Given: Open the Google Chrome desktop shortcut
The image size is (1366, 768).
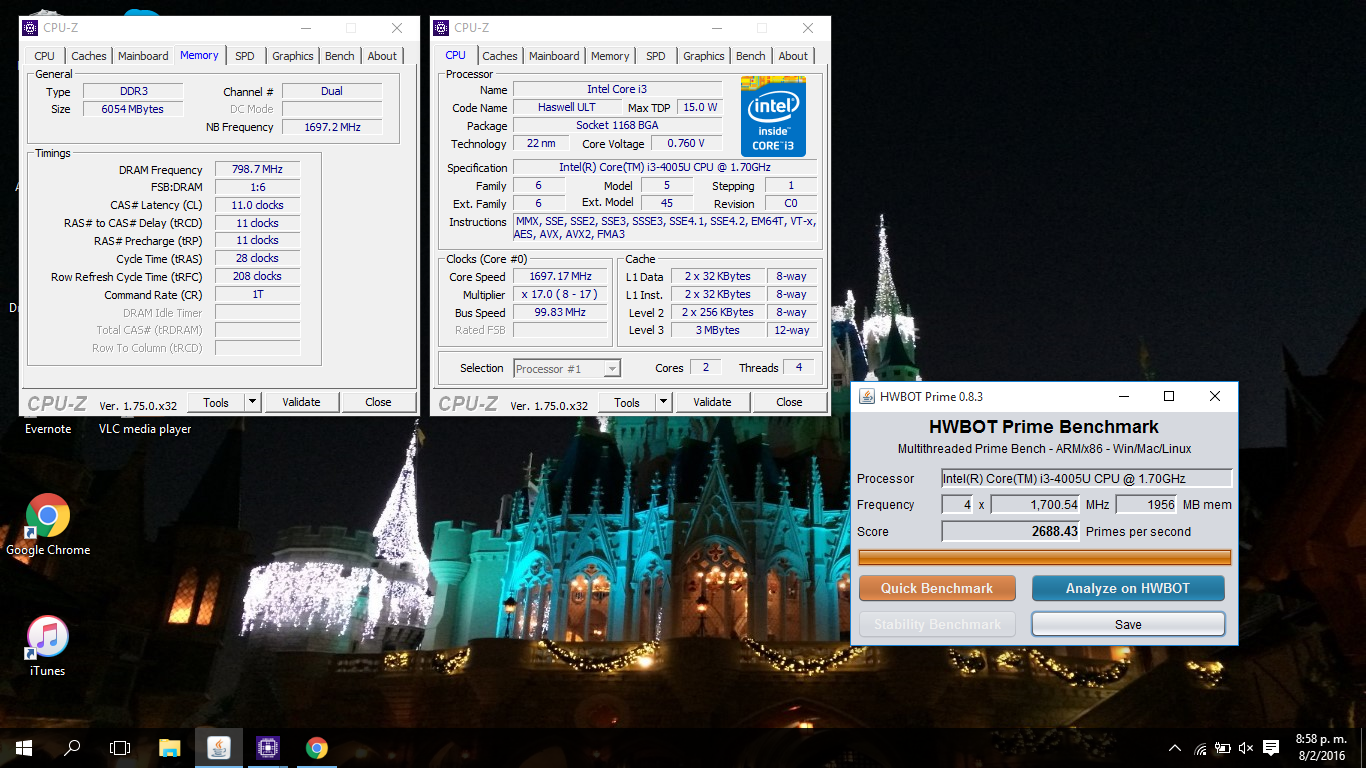Looking at the screenshot, I should 48,525.
